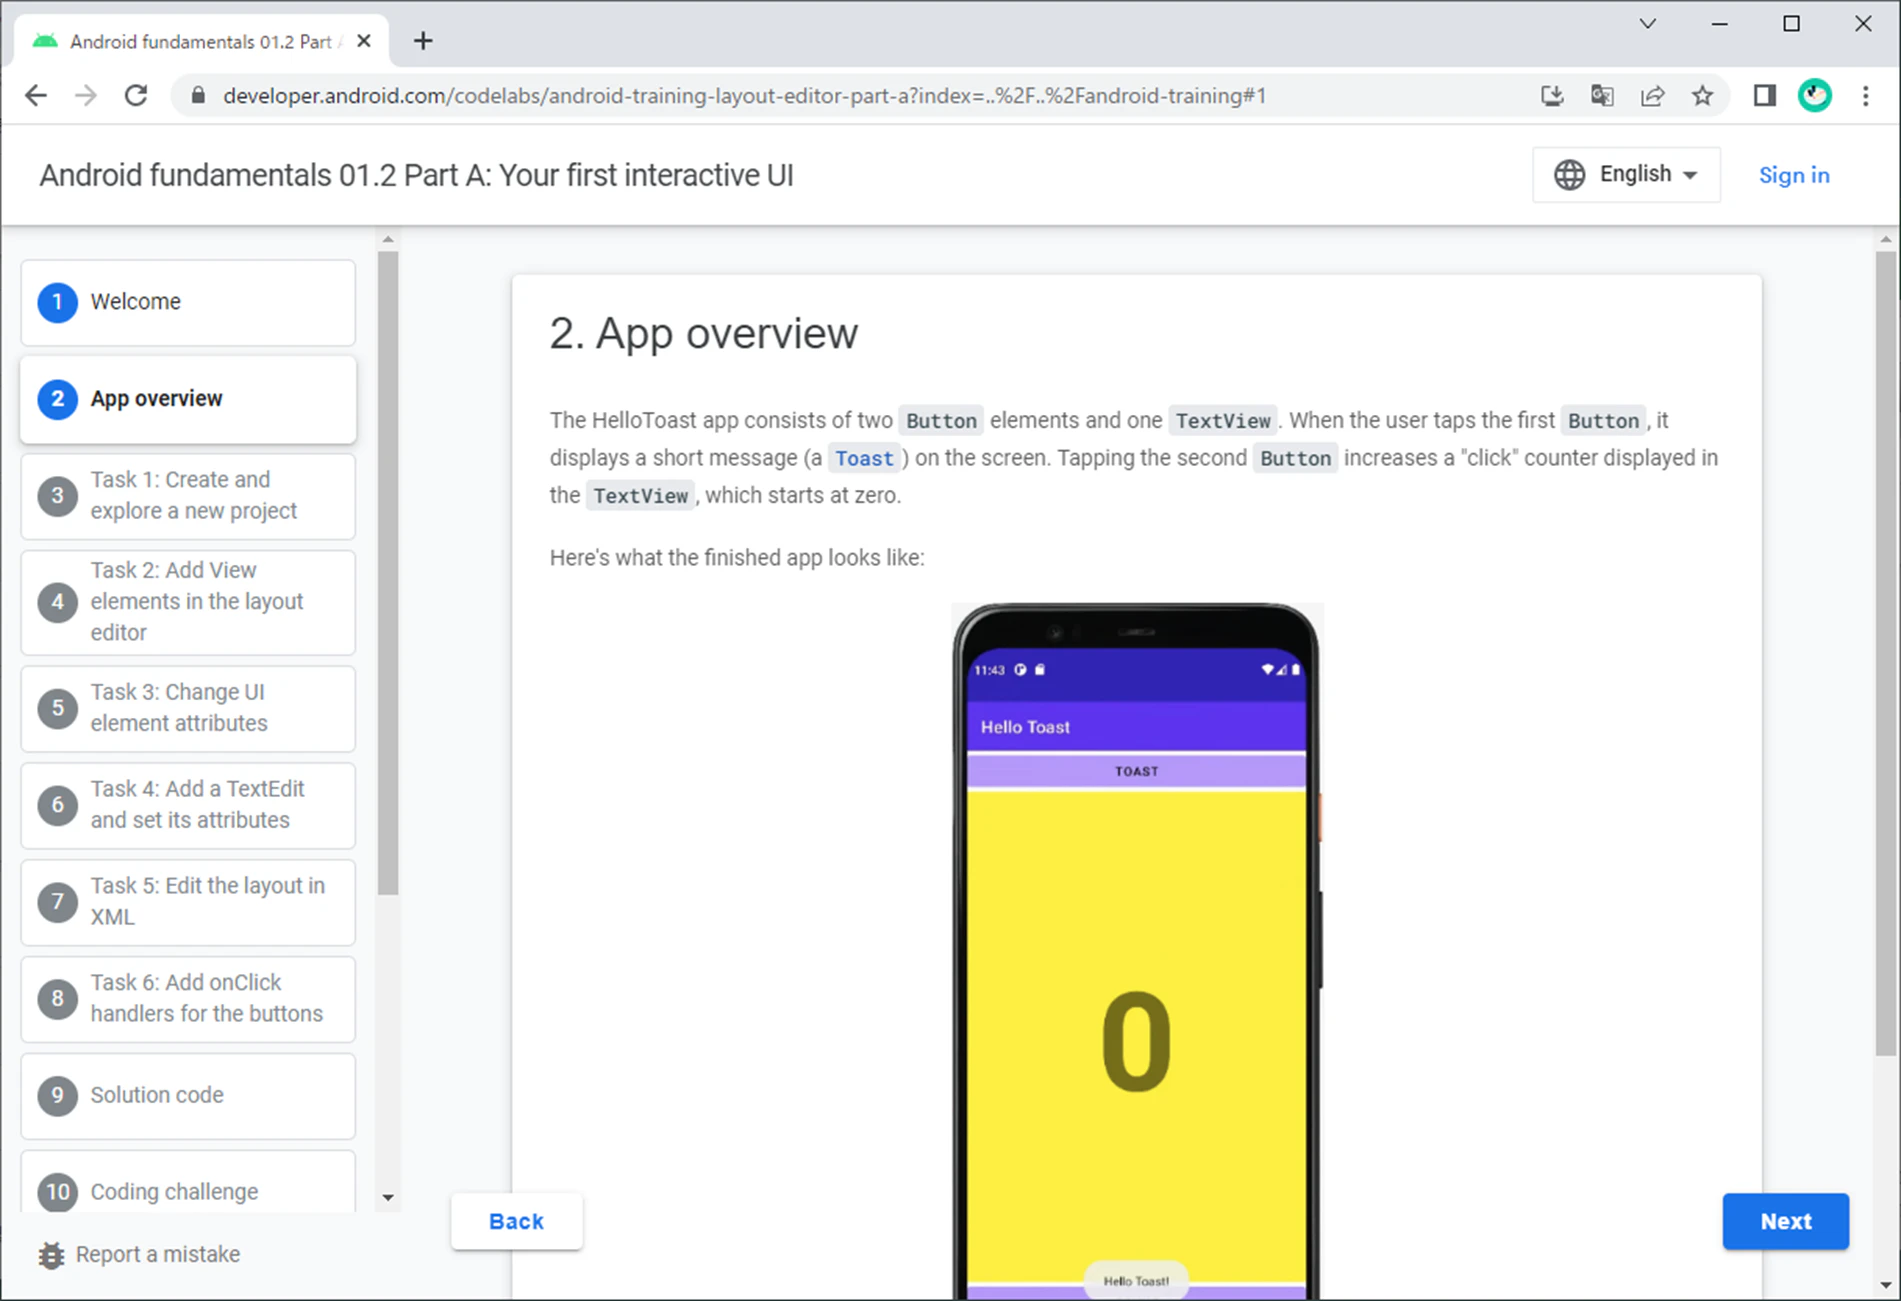Go to step 9 Solution code
The image size is (1901, 1301).
[x=188, y=1096]
